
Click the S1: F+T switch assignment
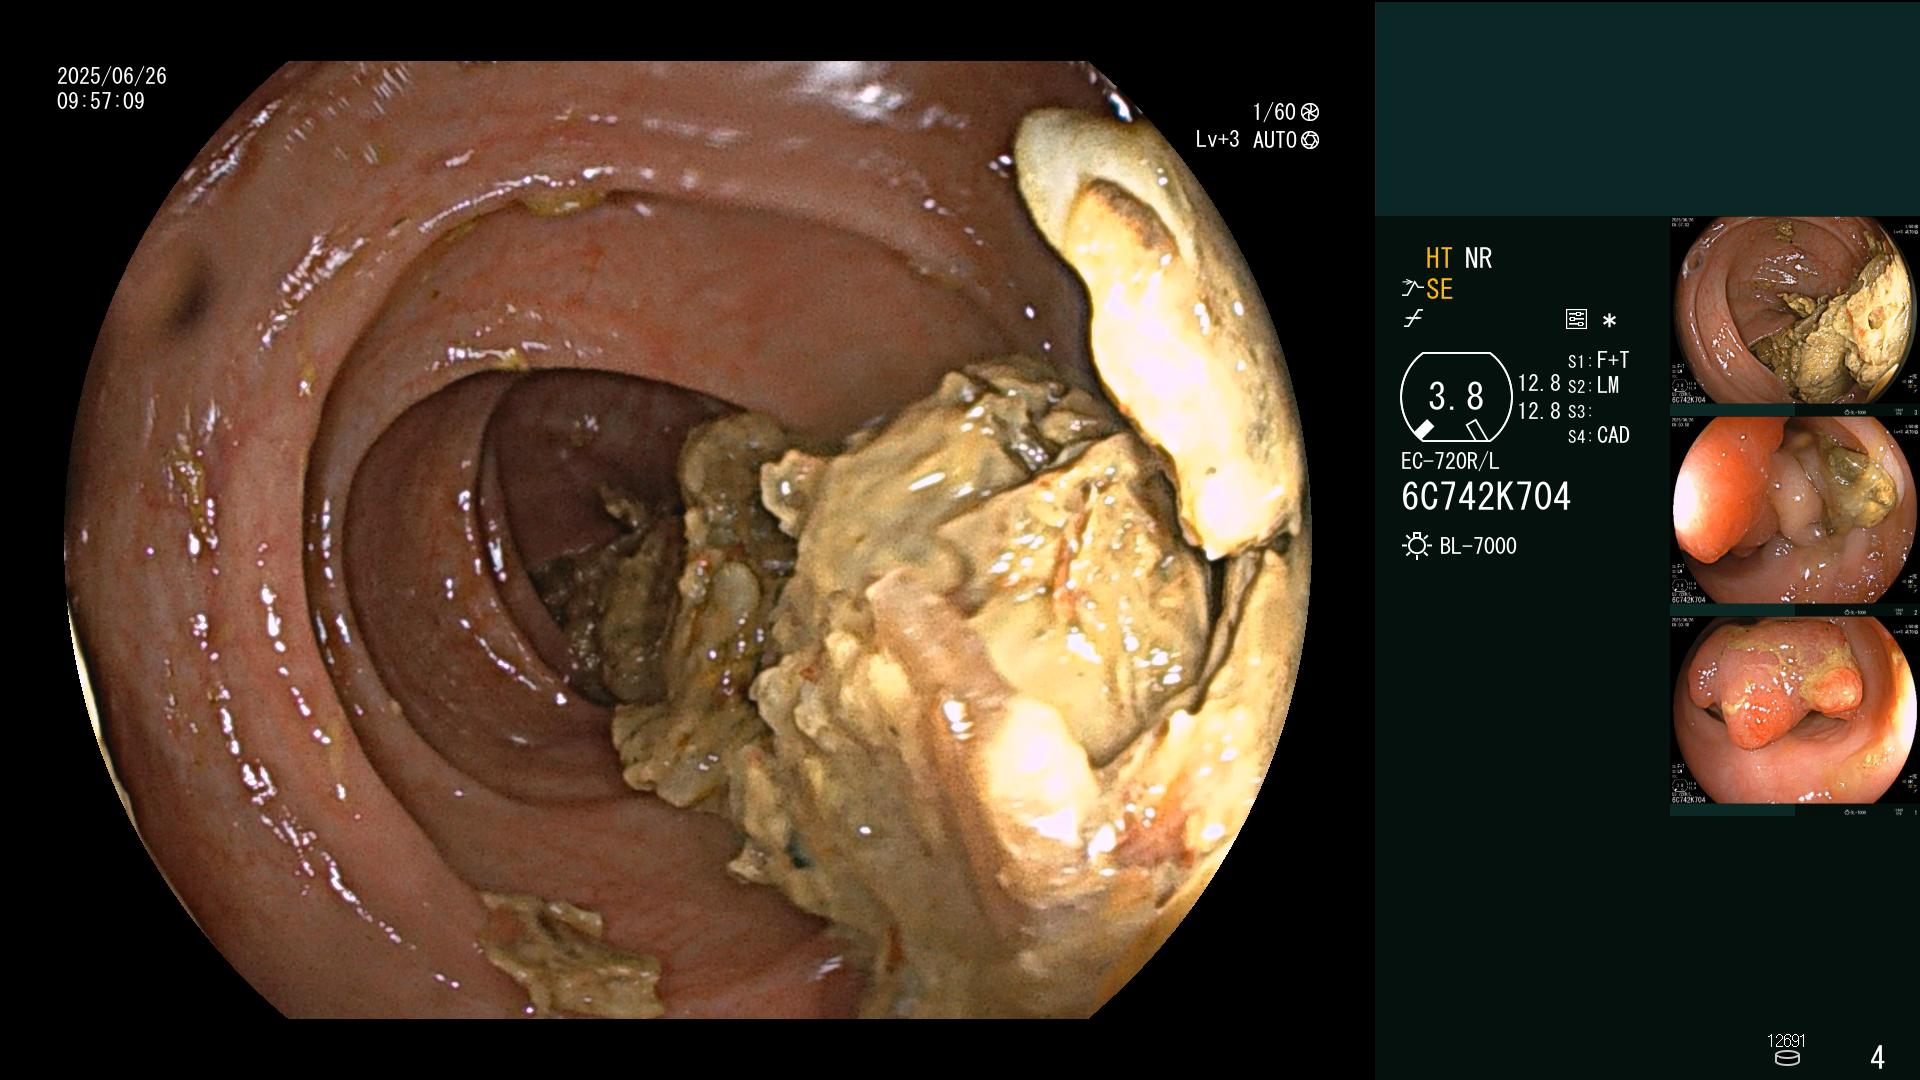click(x=1598, y=360)
